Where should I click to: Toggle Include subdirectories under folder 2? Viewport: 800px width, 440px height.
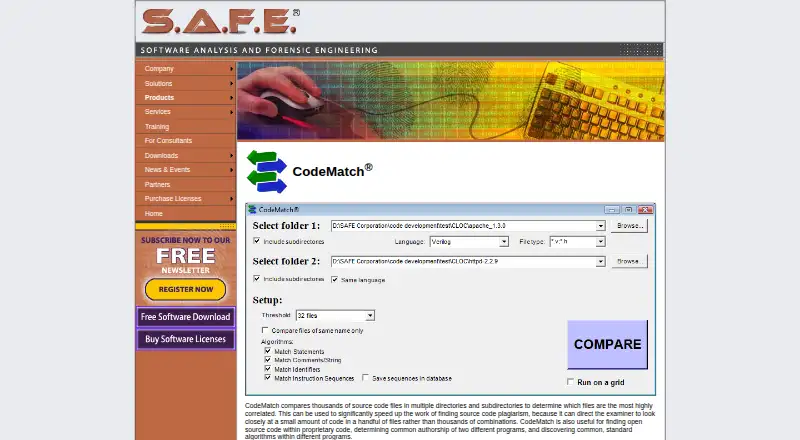(x=257, y=279)
